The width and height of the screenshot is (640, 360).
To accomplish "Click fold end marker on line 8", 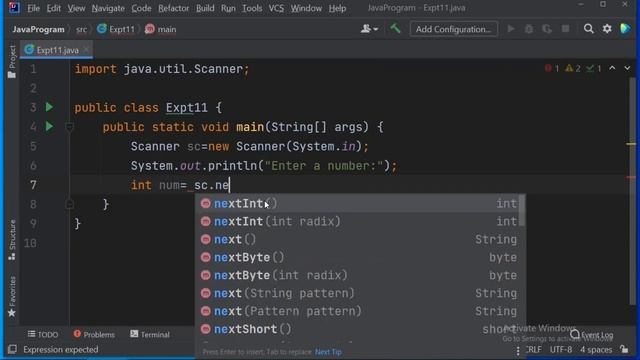I will click(69, 204).
